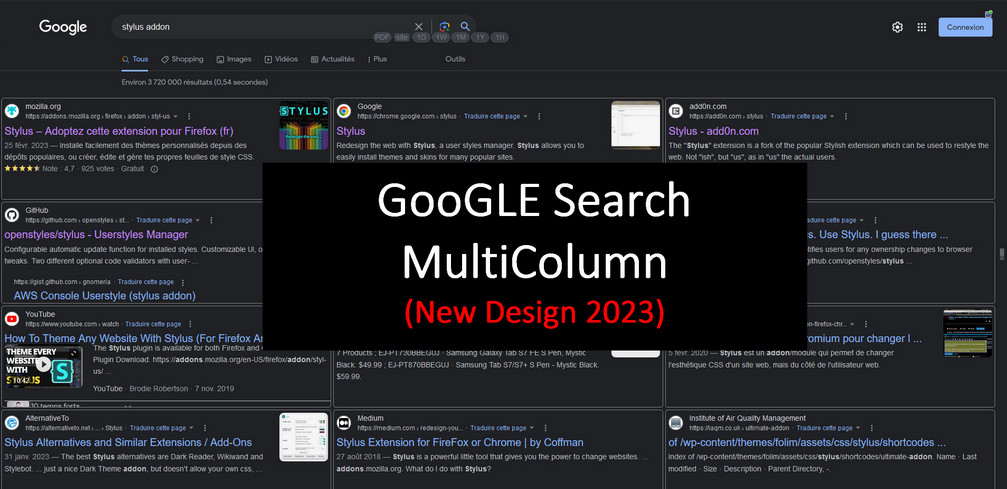Click the add0n.com favicon

click(x=676, y=111)
